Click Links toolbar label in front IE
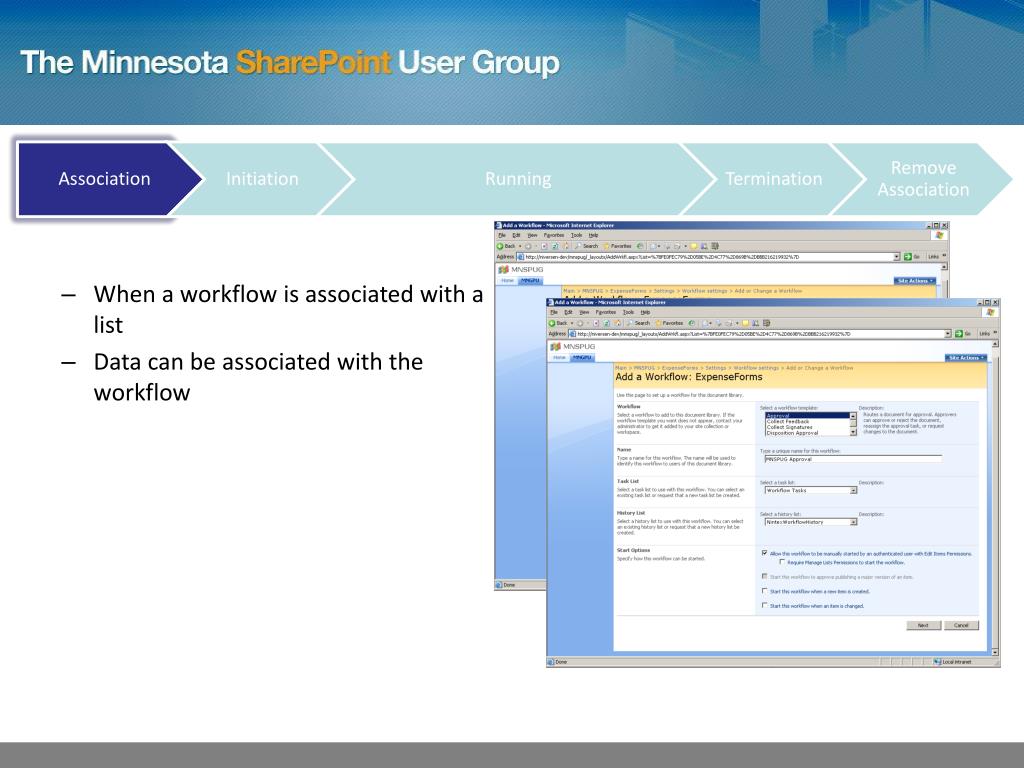The height and width of the screenshot is (768, 1024). [x=985, y=334]
